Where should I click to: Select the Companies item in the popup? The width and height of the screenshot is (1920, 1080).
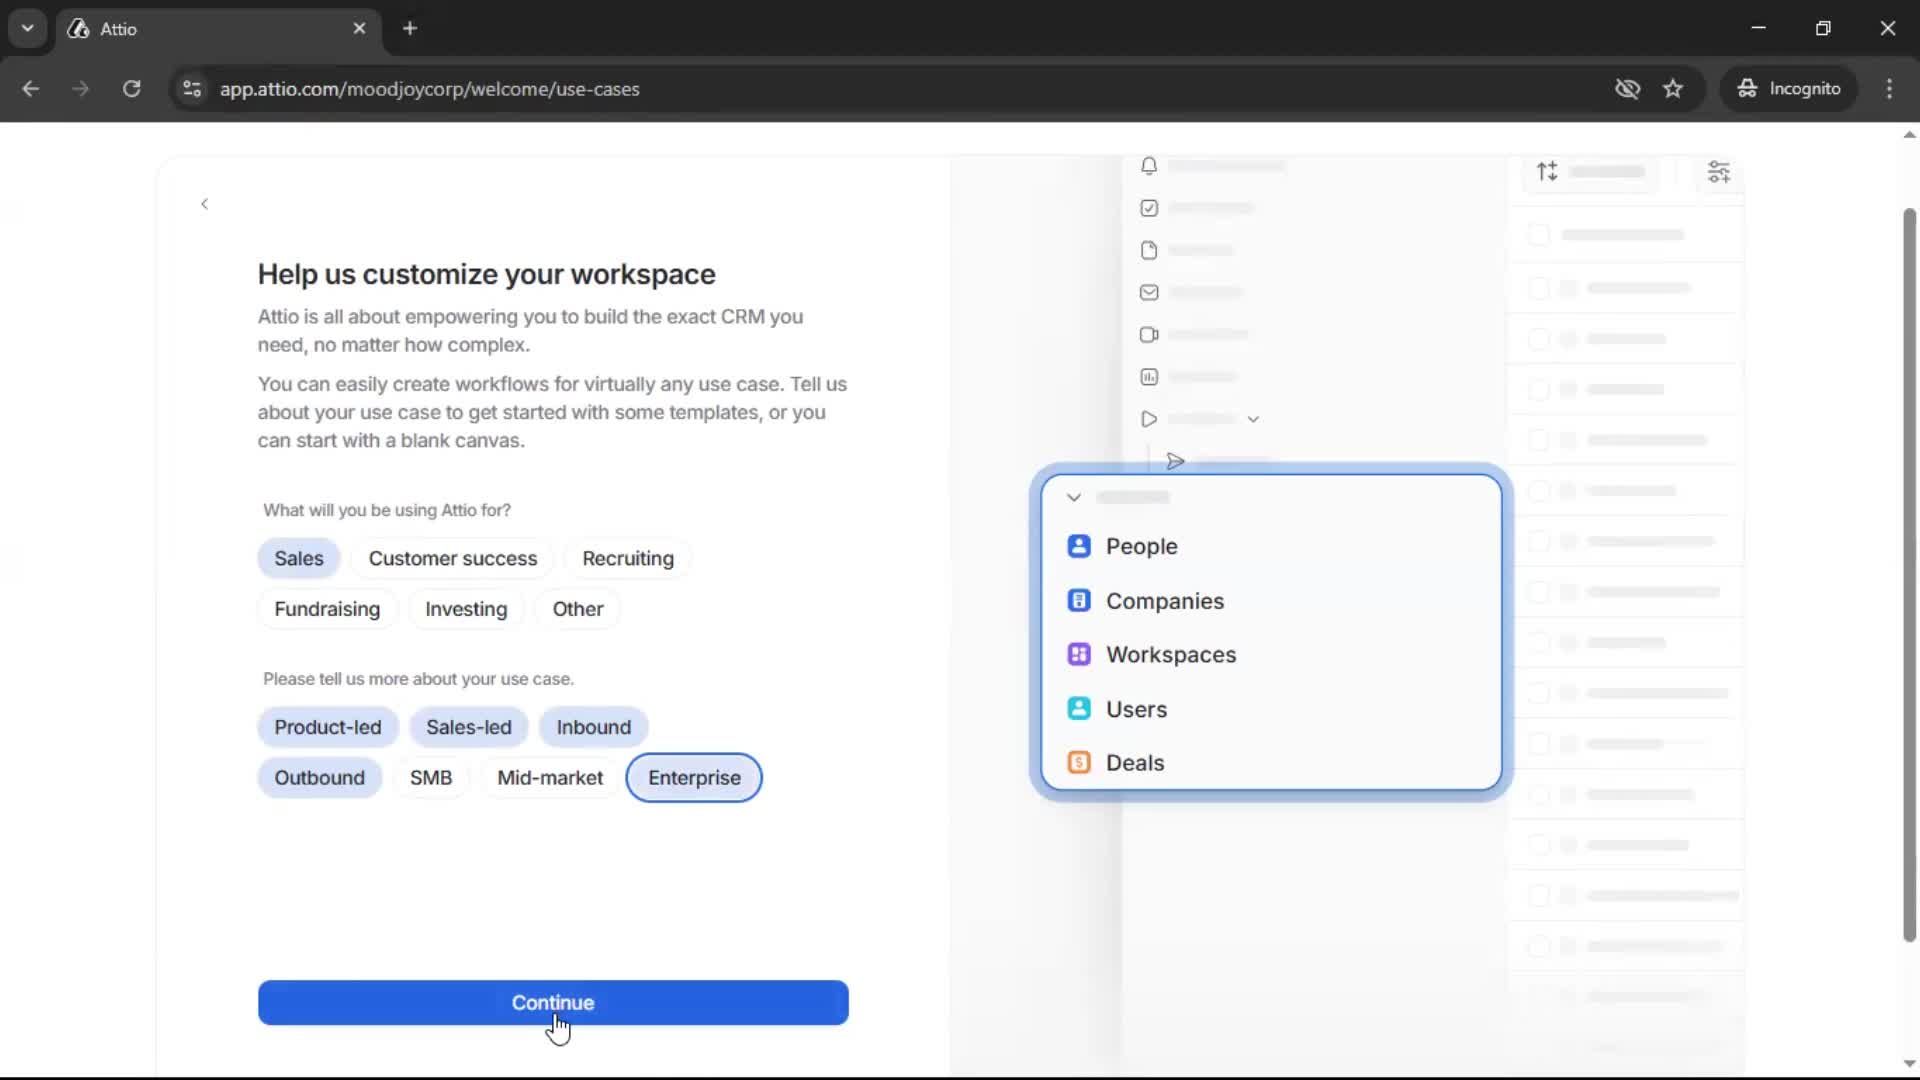[1165, 601]
